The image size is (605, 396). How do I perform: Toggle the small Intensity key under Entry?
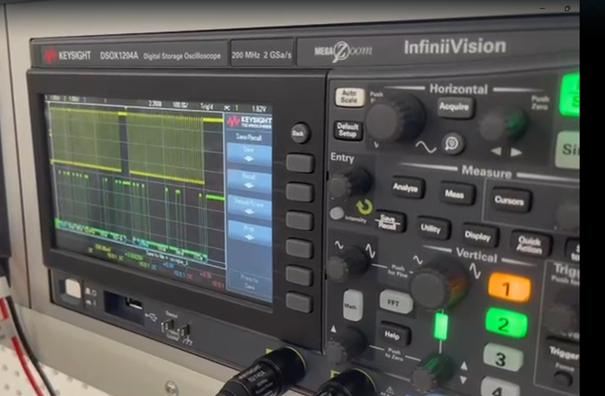[x=336, y=213]
